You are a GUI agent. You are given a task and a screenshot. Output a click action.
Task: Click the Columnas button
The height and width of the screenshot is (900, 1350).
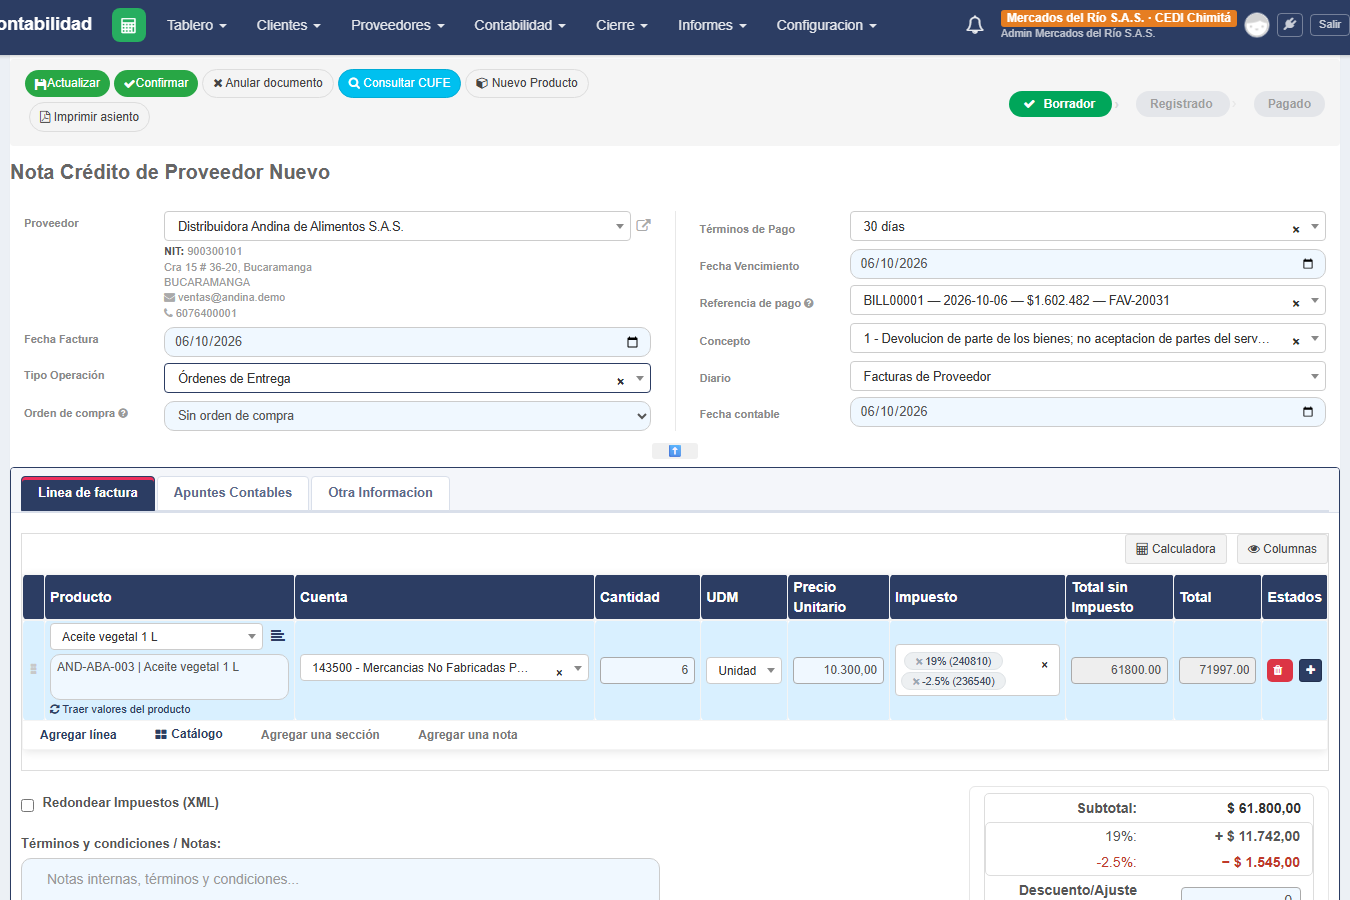(1282, 549)
